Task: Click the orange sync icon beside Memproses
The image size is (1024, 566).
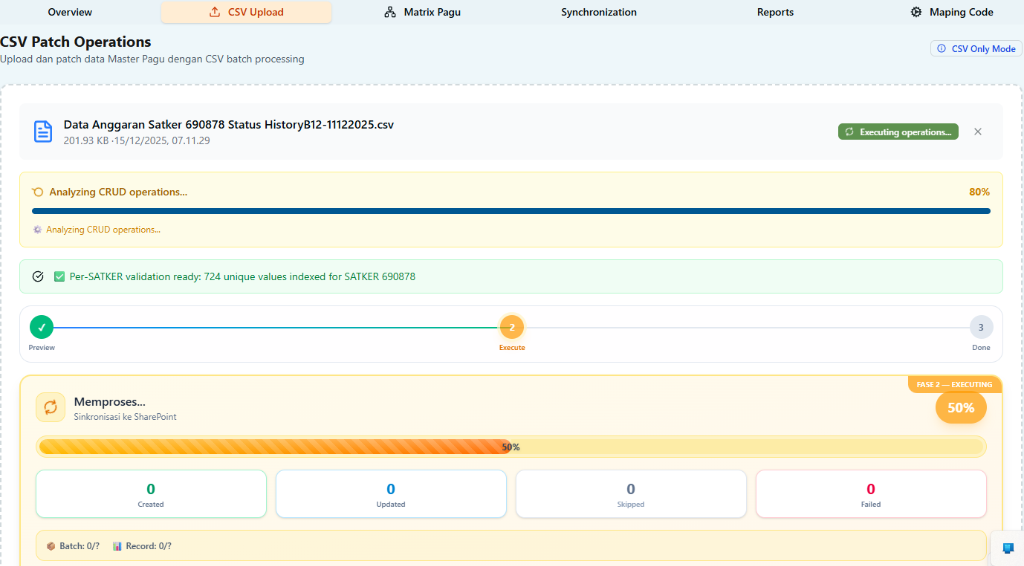Action: click(x=51, y=407)
